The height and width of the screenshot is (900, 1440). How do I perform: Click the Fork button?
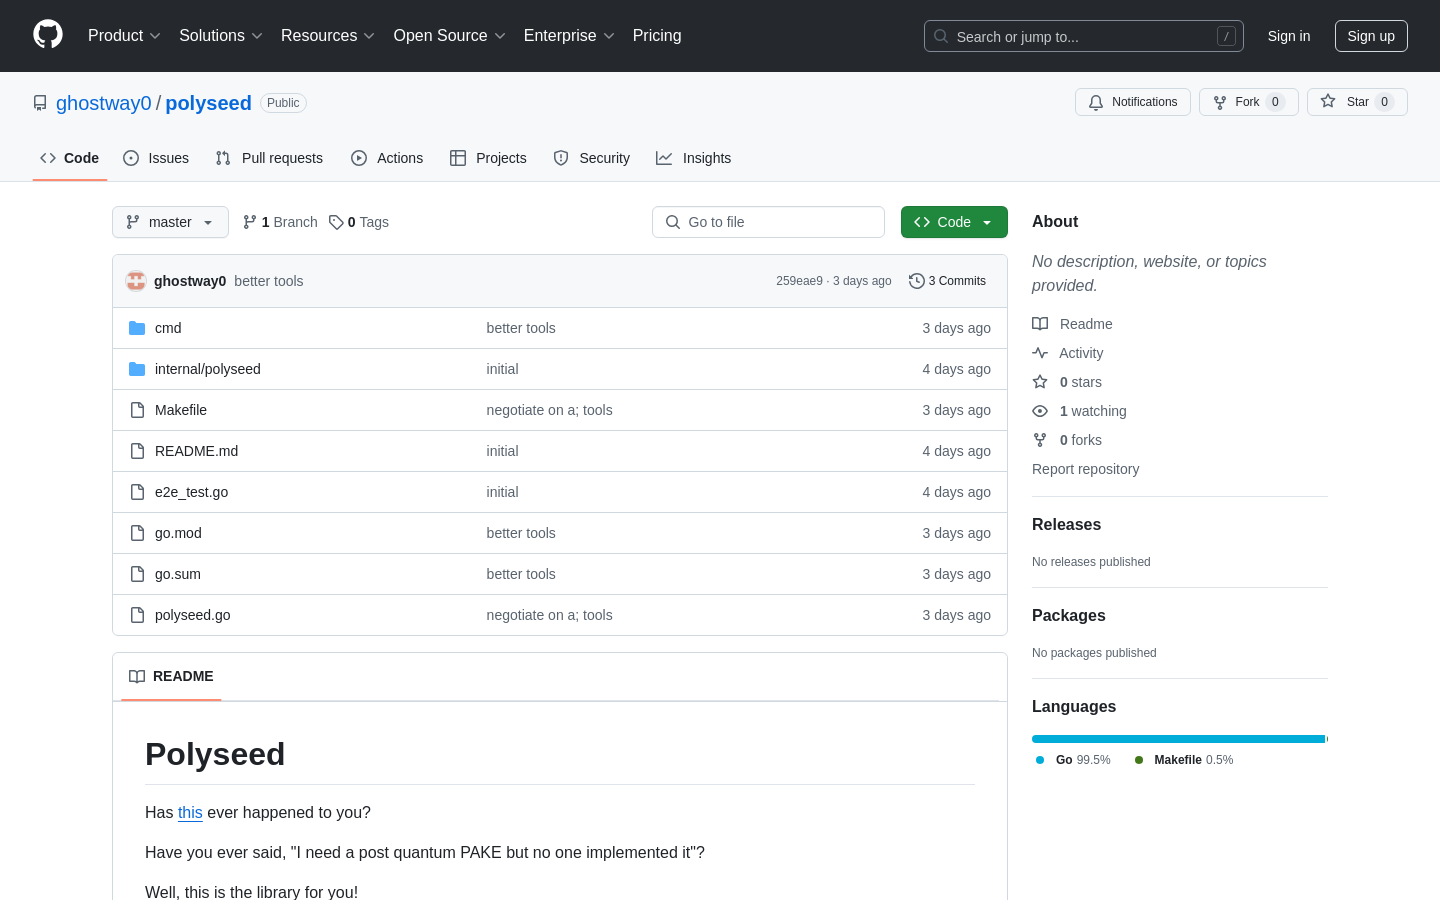(x=1248, y=102)
